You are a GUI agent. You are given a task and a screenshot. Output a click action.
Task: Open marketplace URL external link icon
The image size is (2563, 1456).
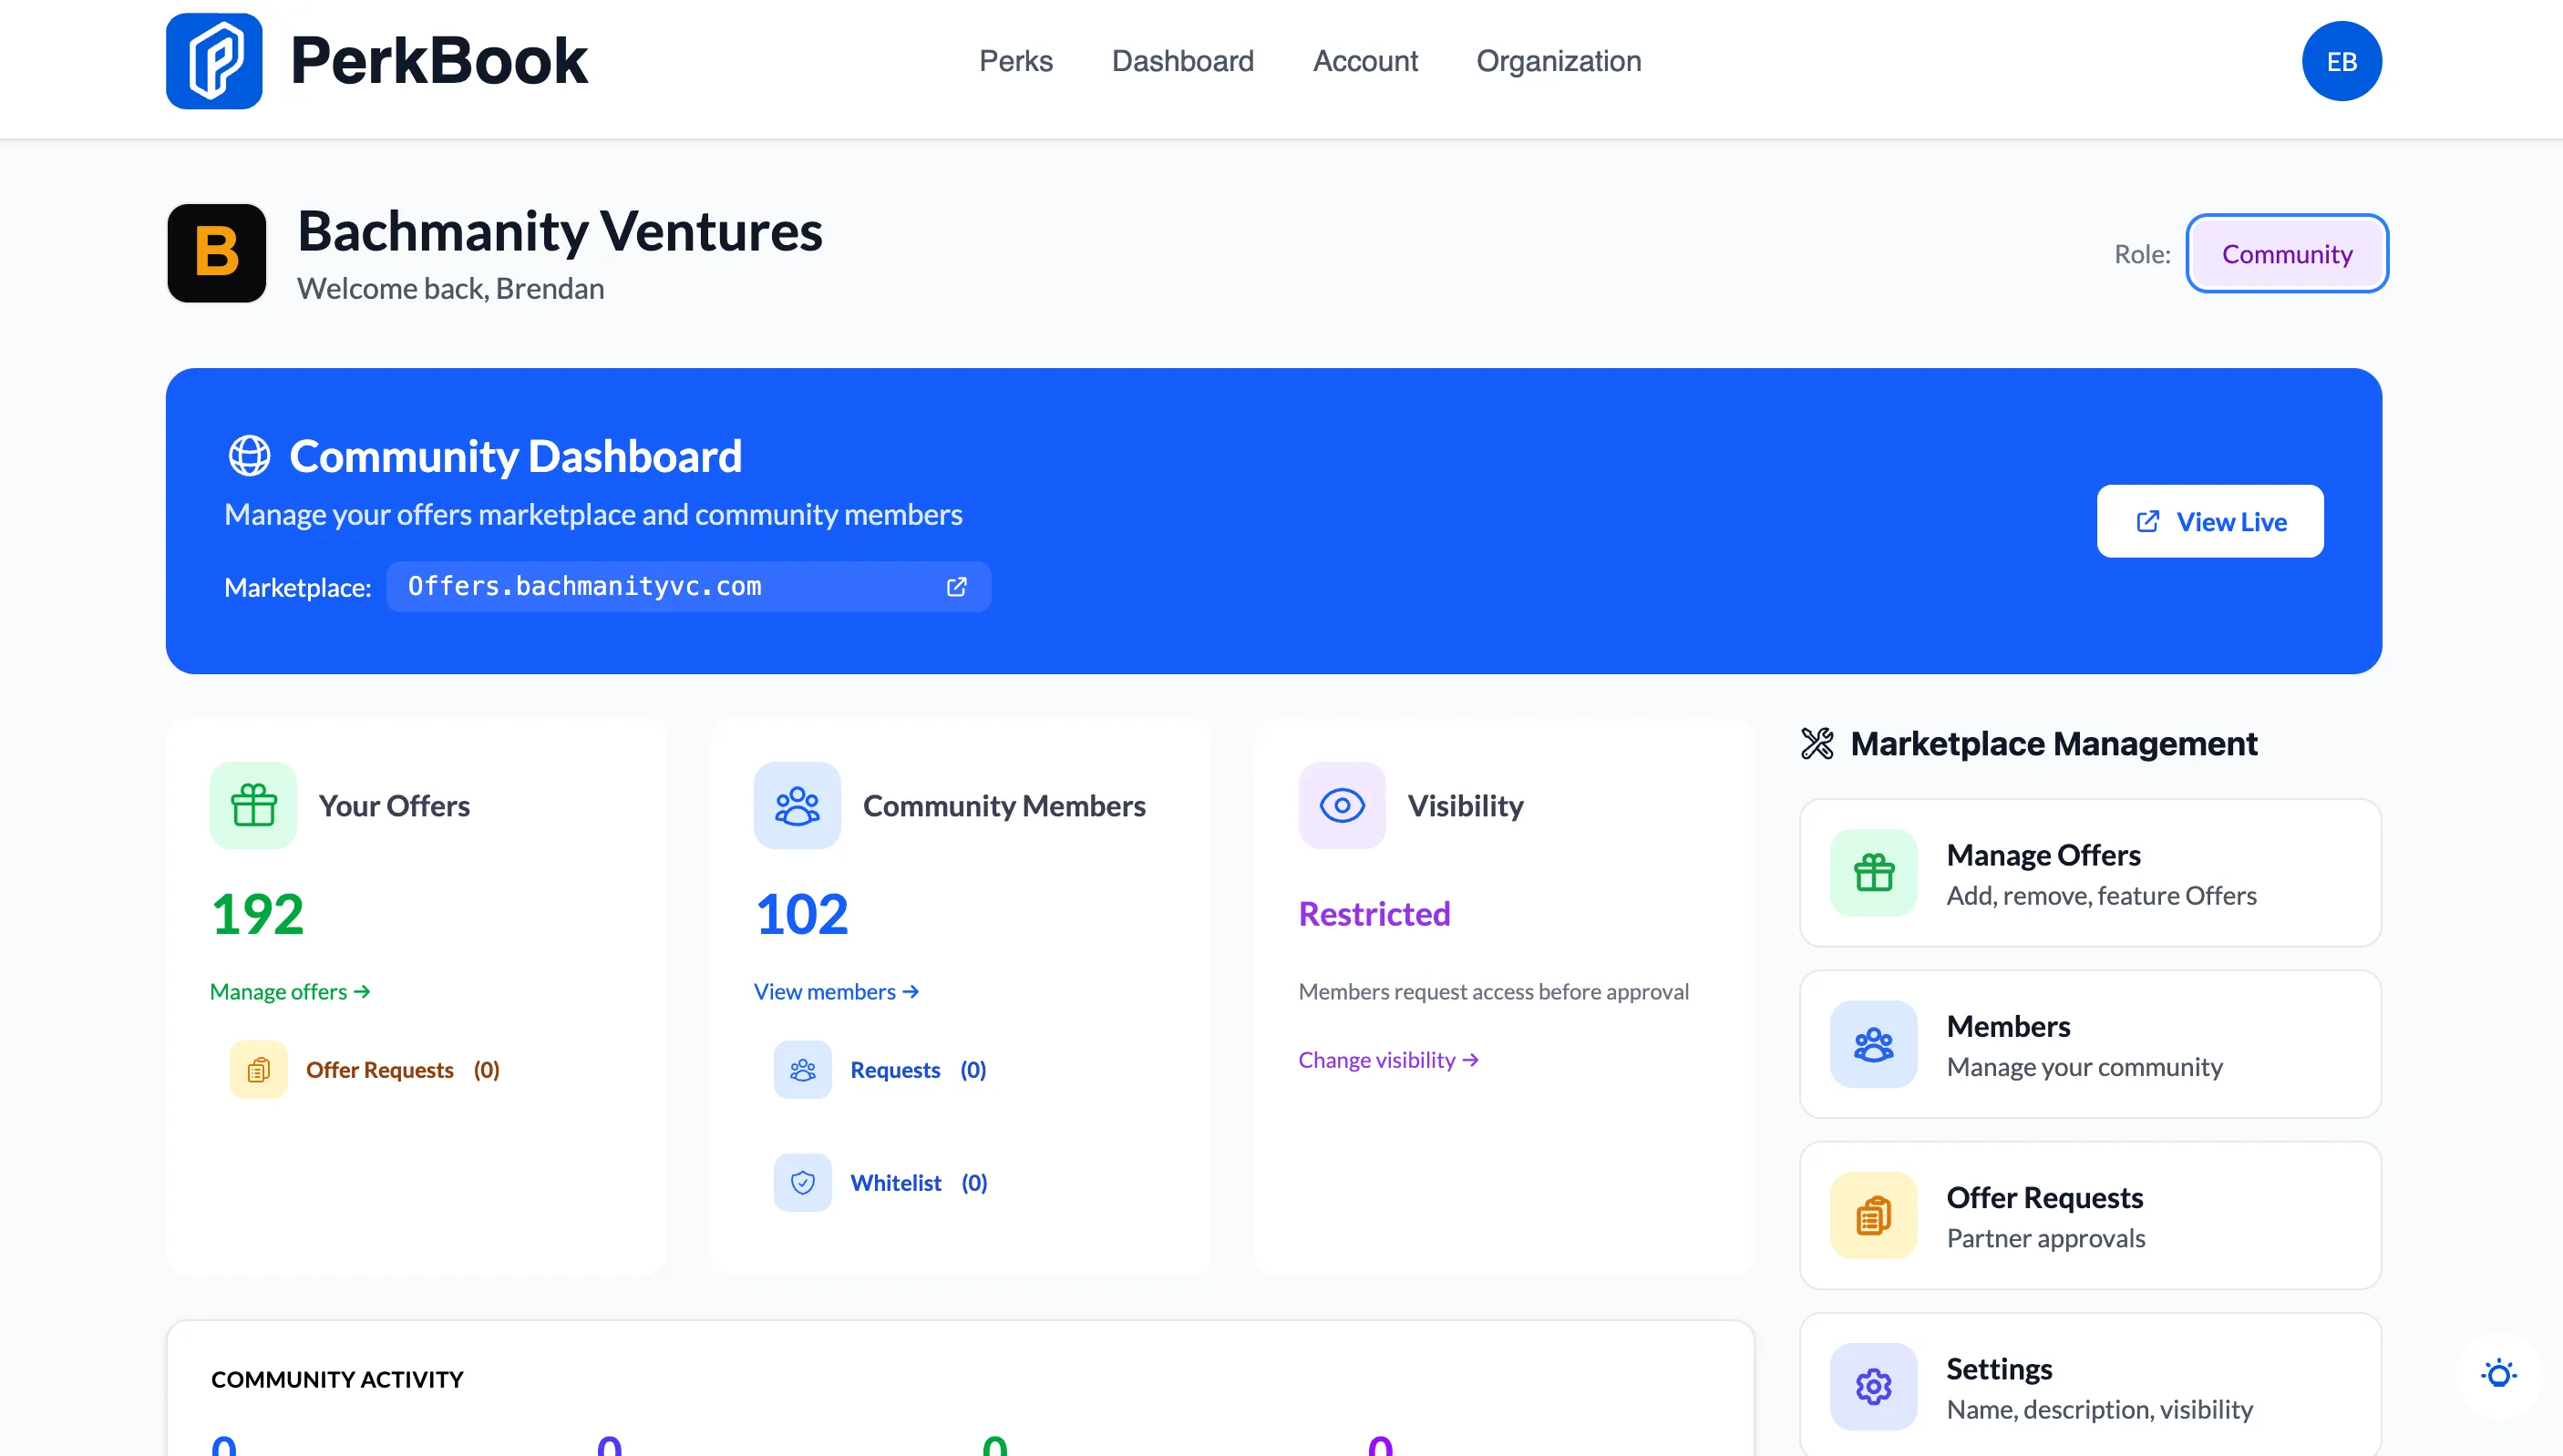click(x=957, y=587)
